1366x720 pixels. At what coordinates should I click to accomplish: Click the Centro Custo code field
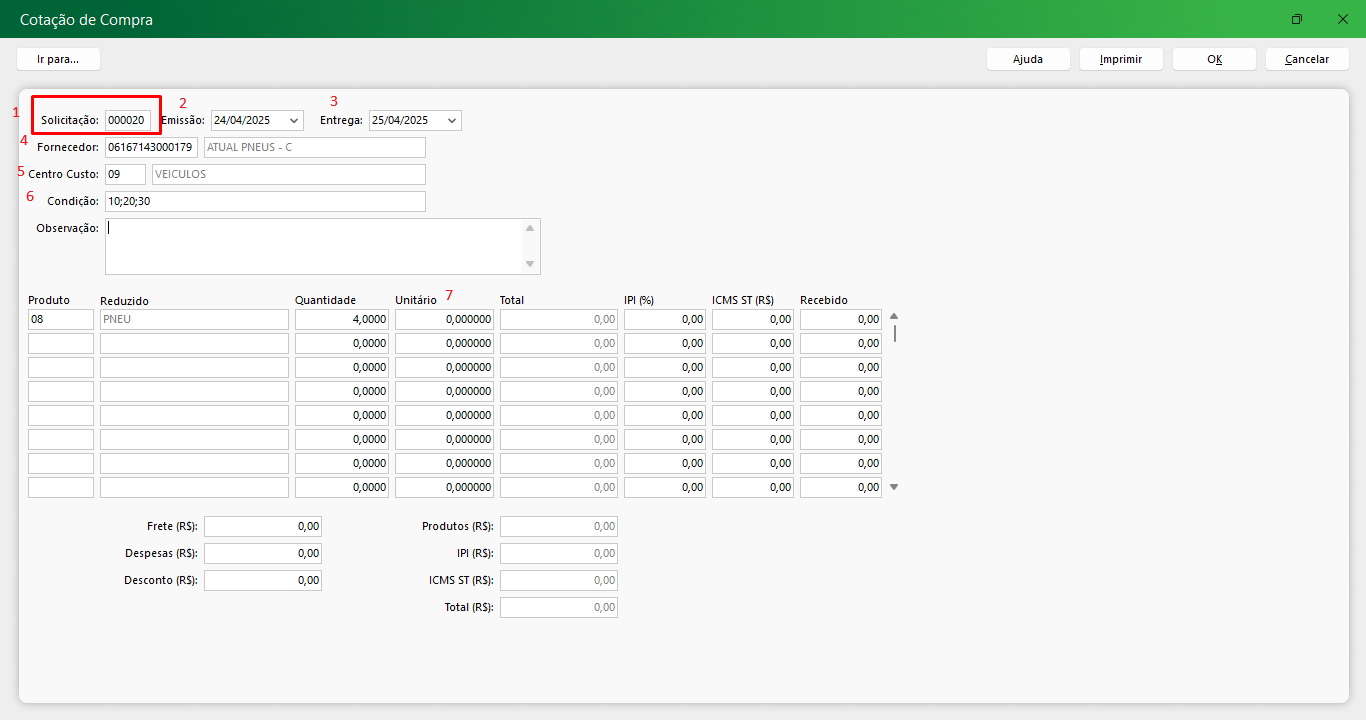[124, 174]
